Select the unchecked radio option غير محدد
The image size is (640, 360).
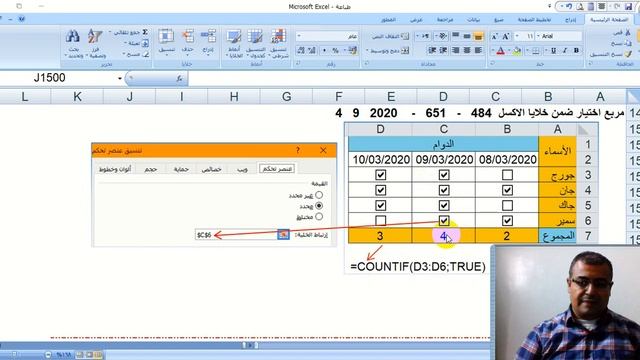tap(319, 195)
